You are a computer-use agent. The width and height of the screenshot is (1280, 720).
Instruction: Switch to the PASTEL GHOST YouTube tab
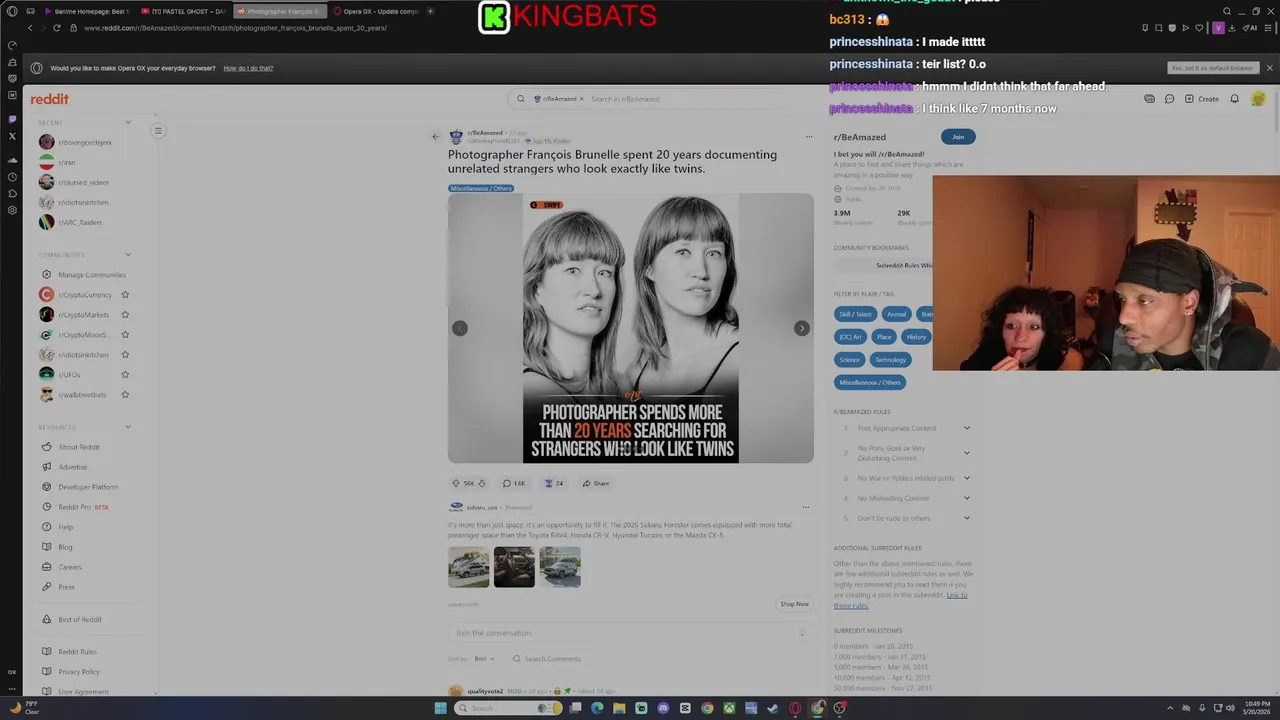182,11
